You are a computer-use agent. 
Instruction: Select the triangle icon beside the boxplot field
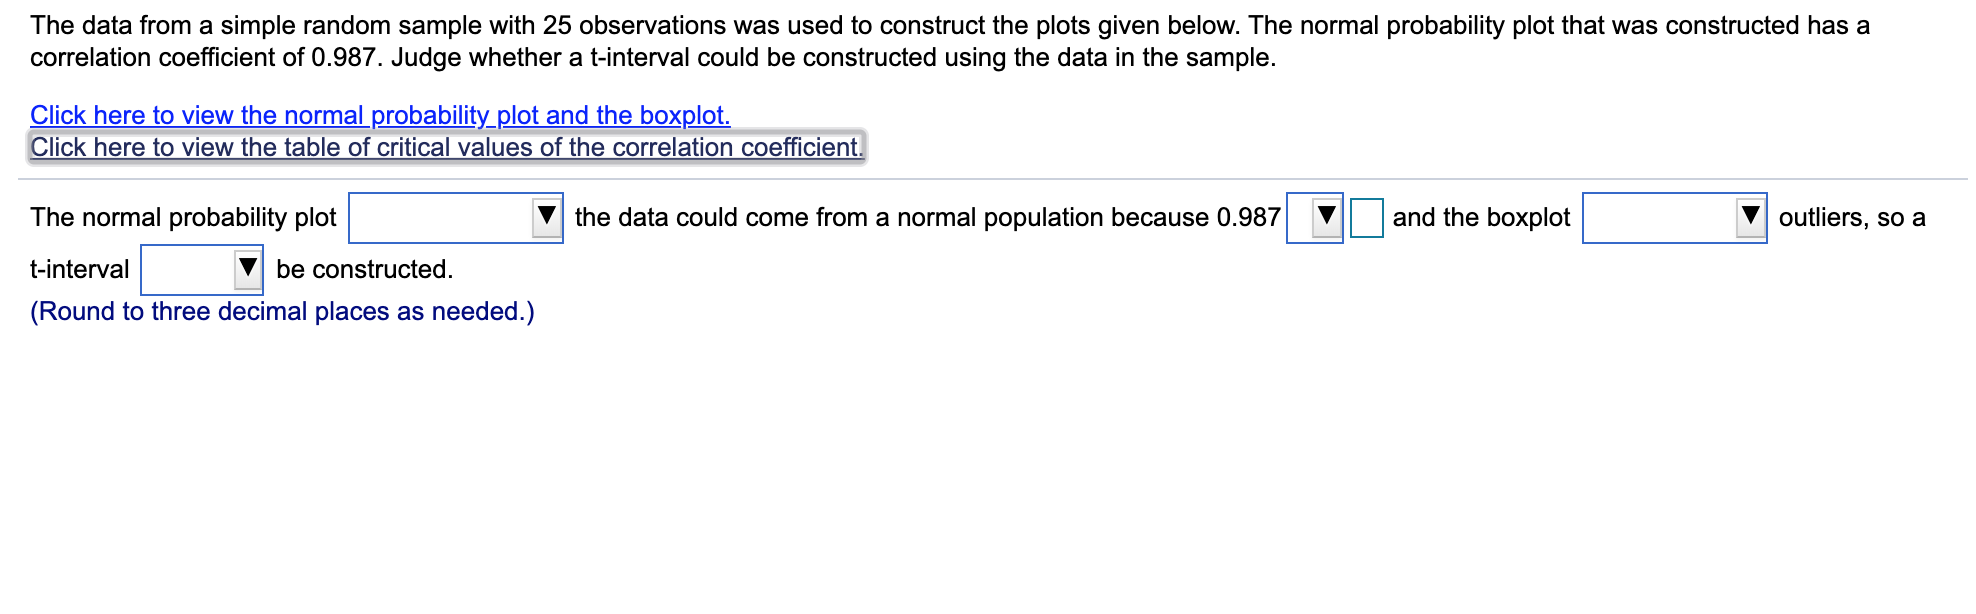coord(1749,218)
